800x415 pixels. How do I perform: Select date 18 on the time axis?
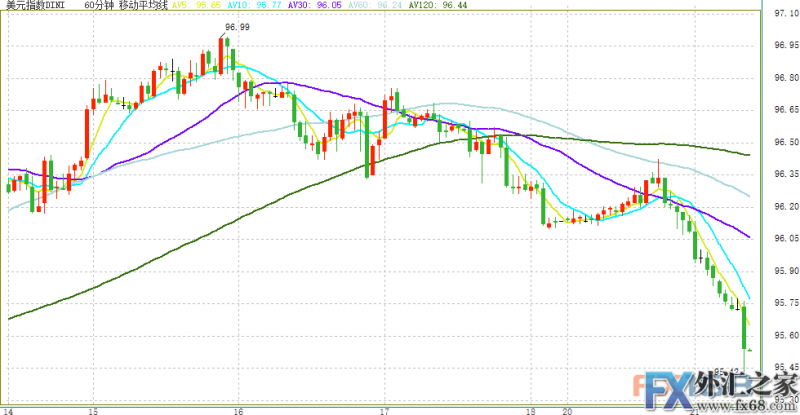(x=531, y=410)
